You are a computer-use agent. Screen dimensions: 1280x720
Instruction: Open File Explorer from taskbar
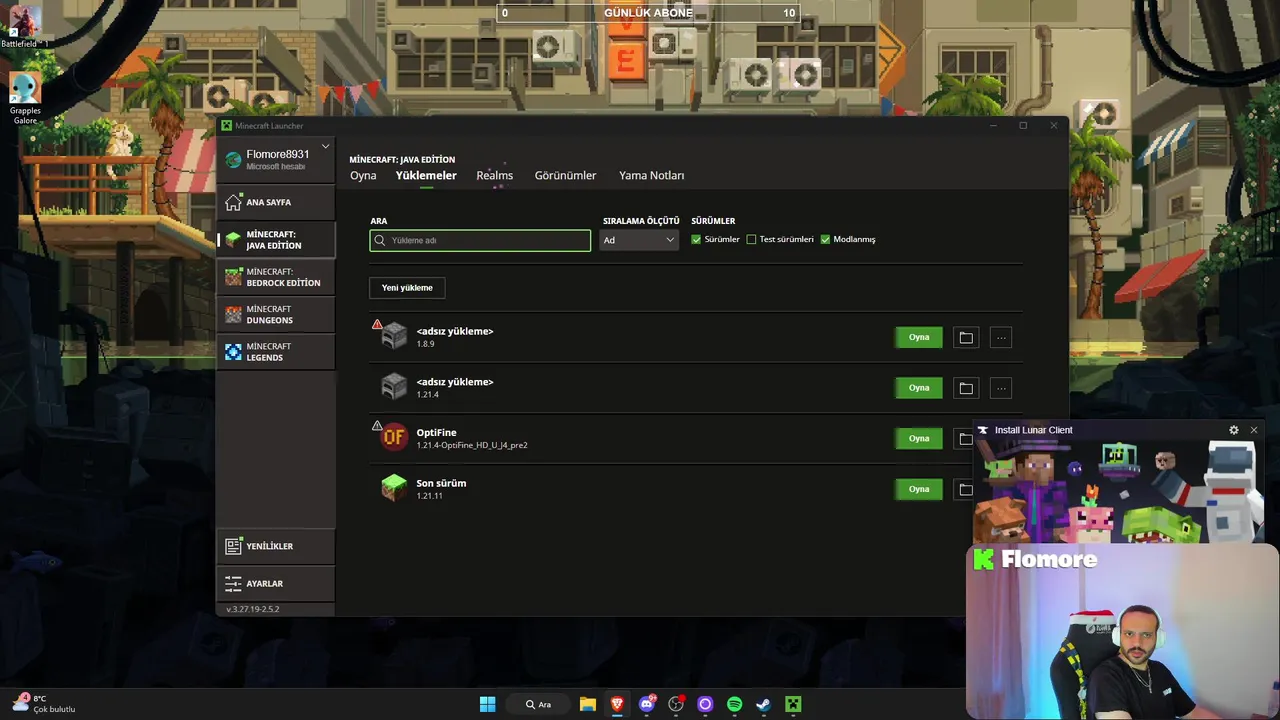point(588,704)
